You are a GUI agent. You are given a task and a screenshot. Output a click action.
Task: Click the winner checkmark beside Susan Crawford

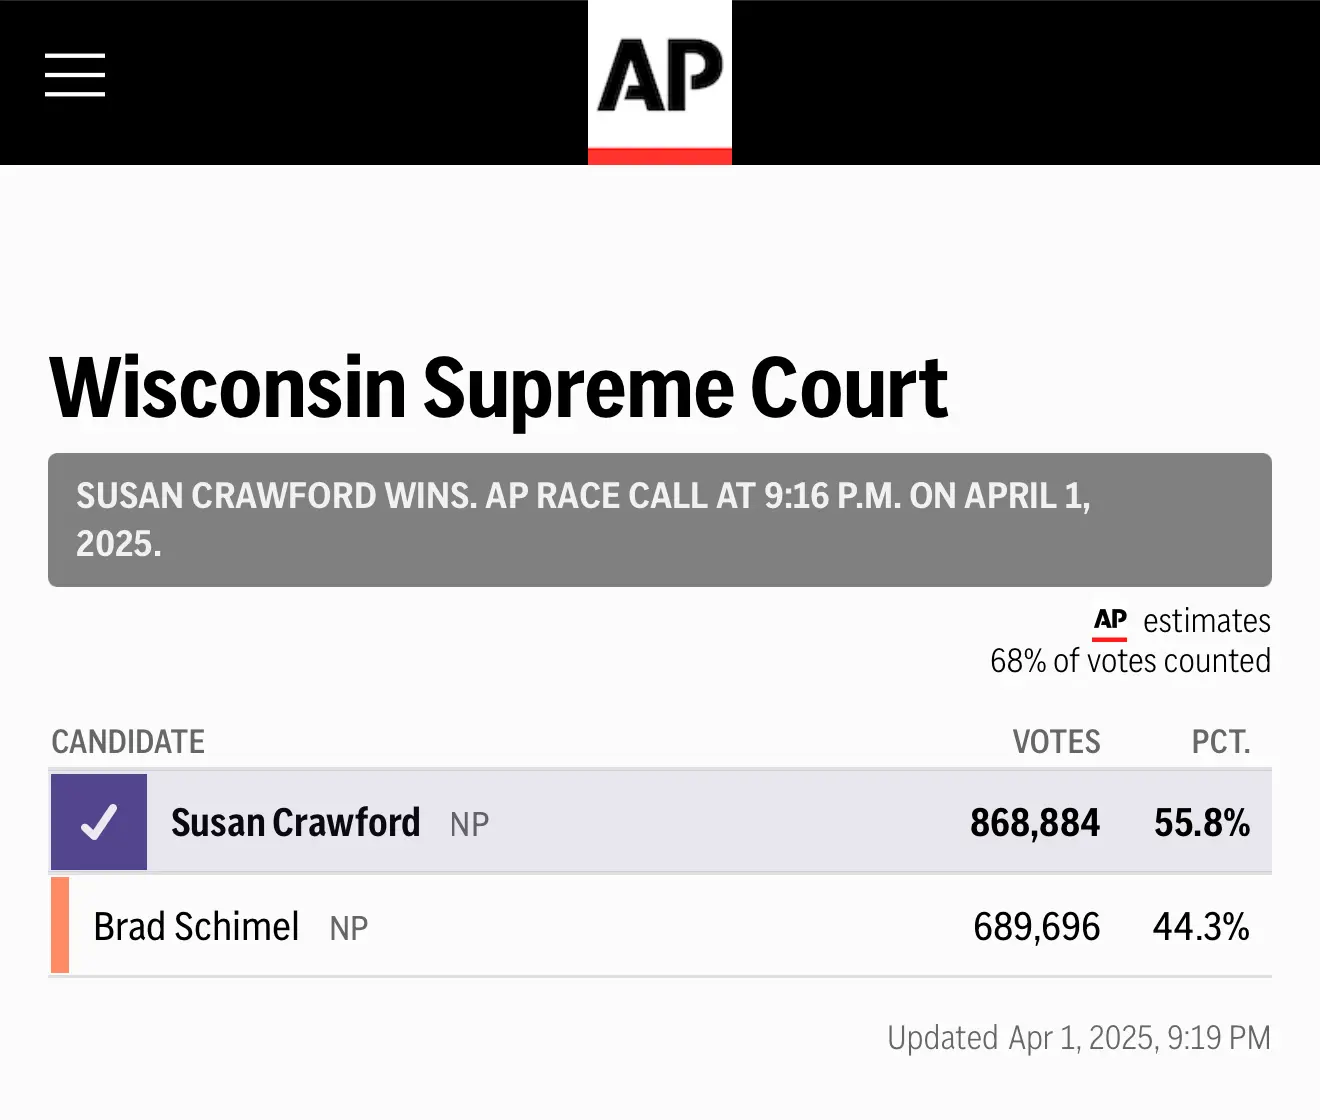99,822
